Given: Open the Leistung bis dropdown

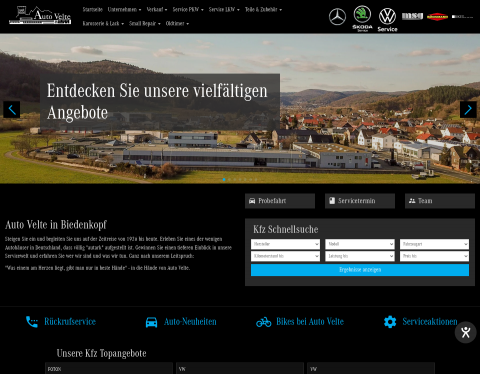Looking at the screenshot, I should tap(360, 256).
